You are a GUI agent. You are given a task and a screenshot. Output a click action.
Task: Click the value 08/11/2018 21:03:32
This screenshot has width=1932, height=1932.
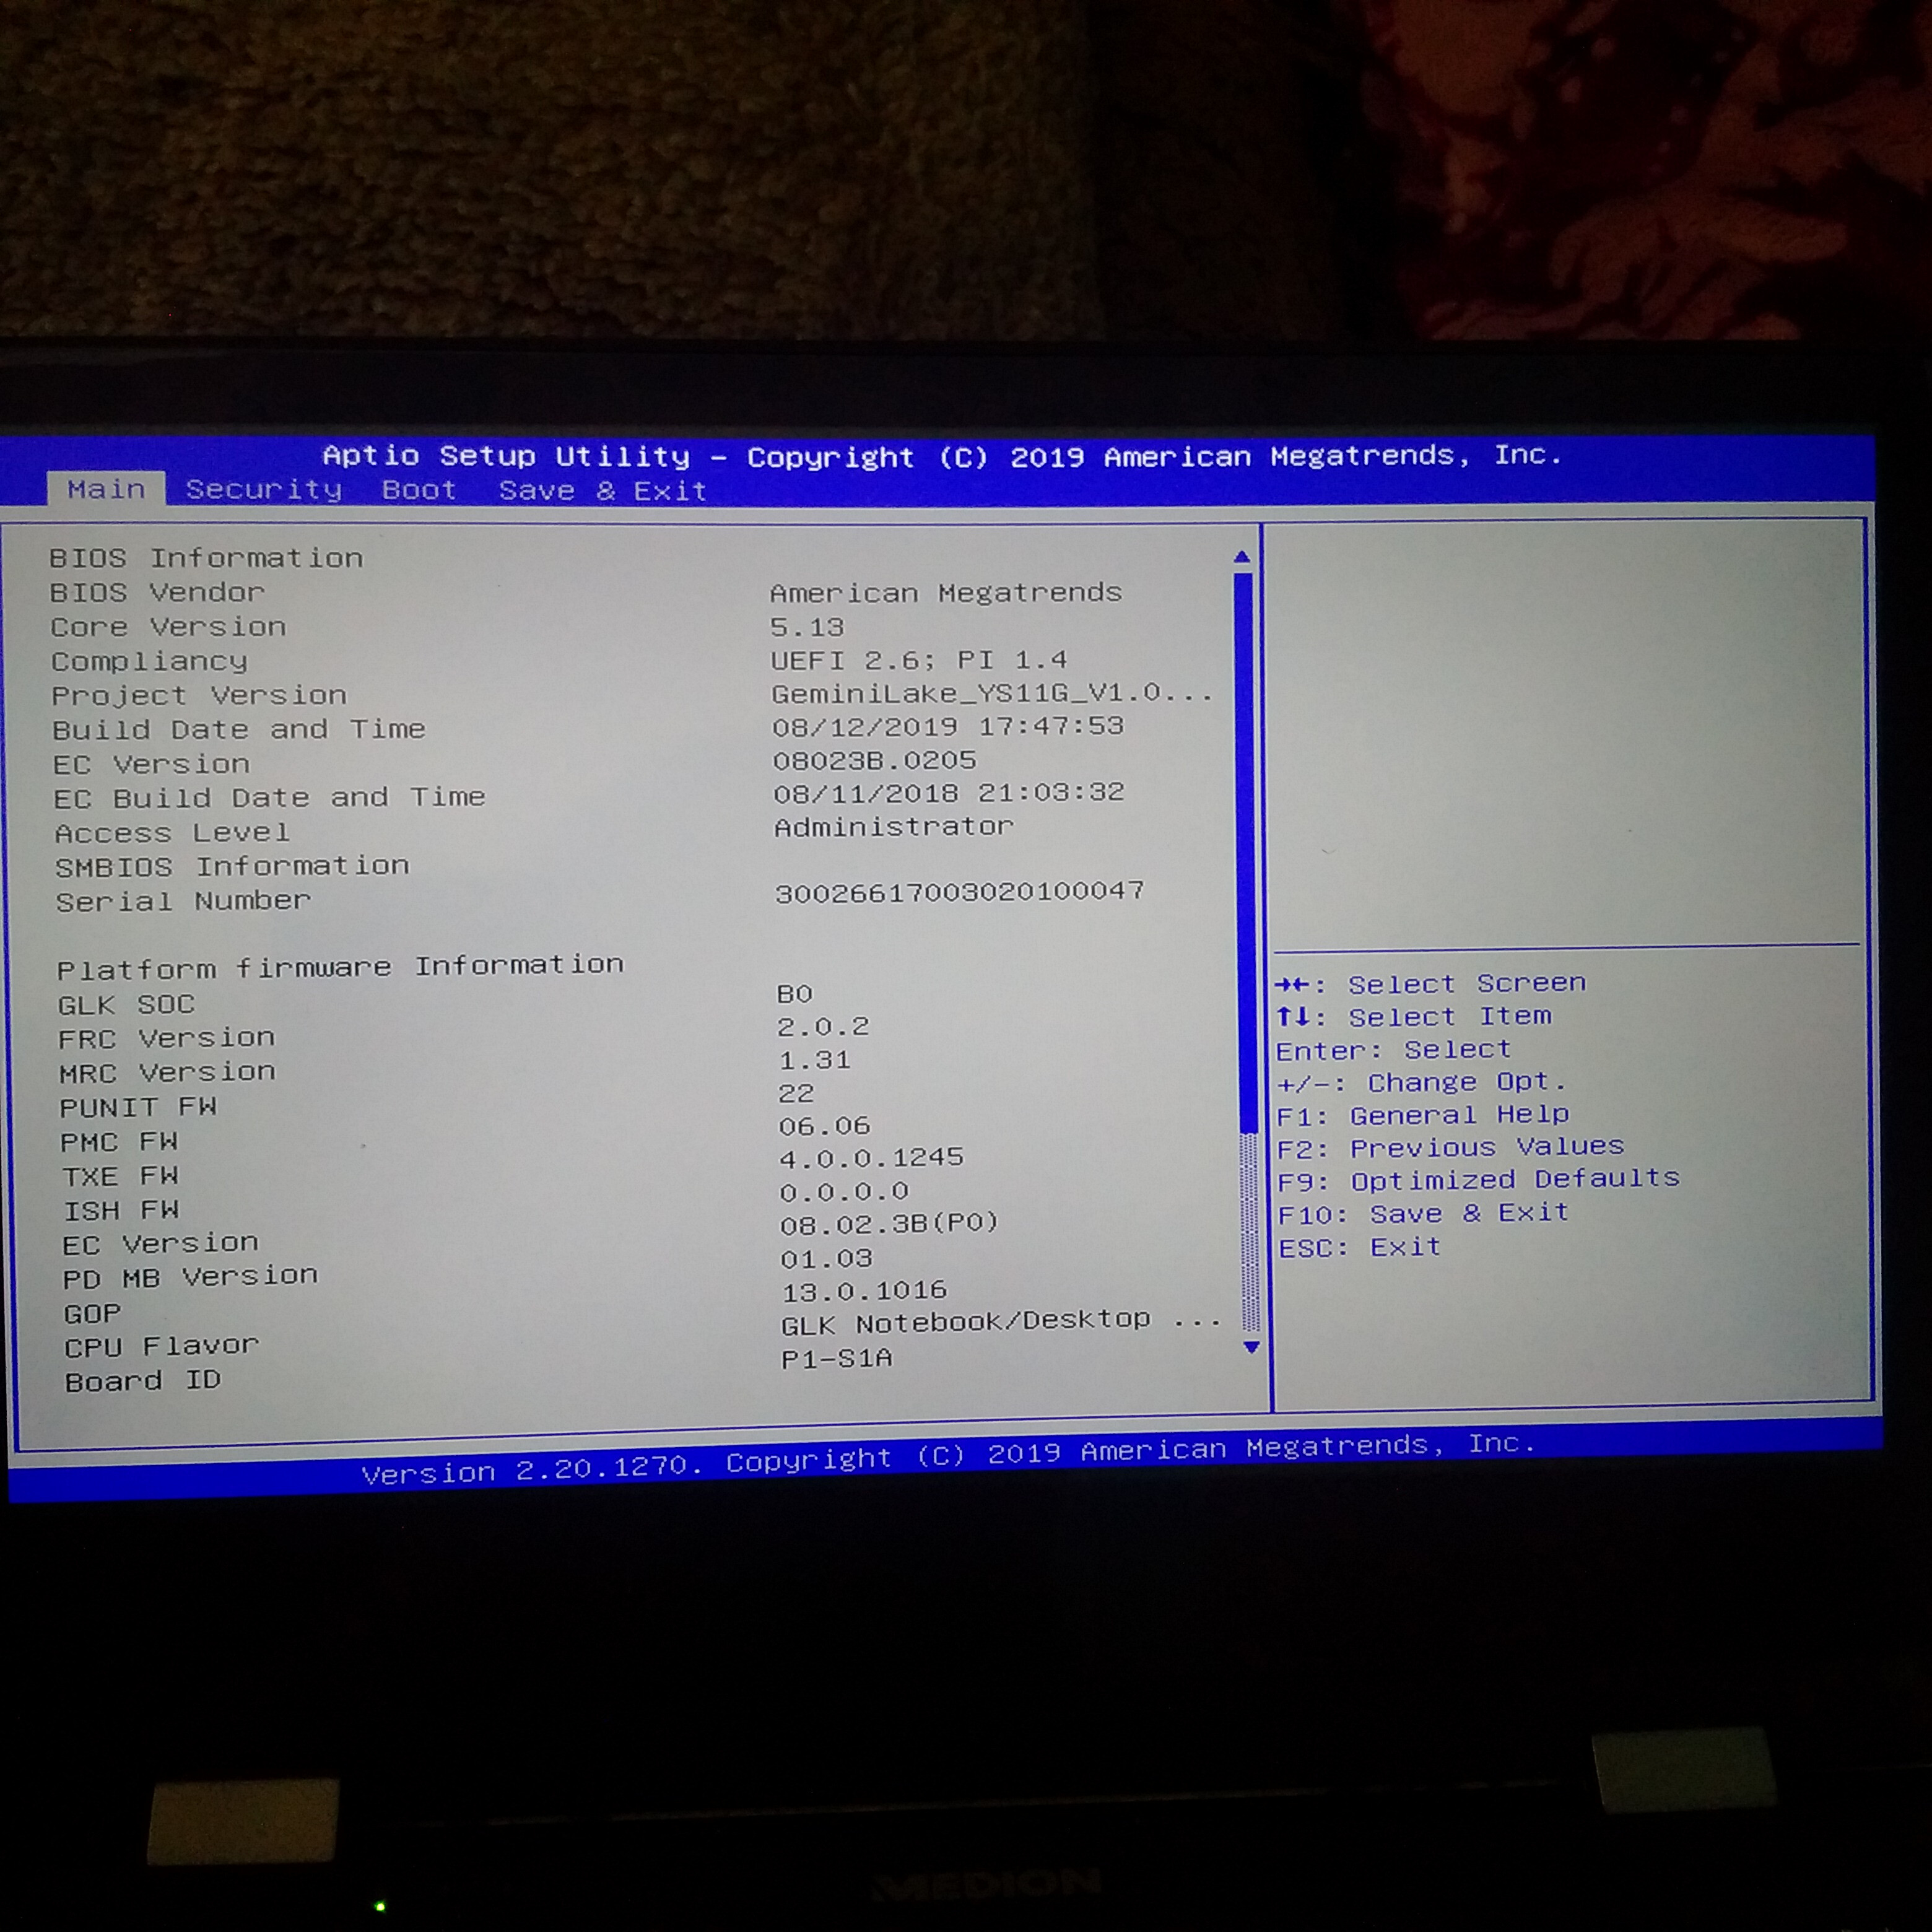(949, 793)
